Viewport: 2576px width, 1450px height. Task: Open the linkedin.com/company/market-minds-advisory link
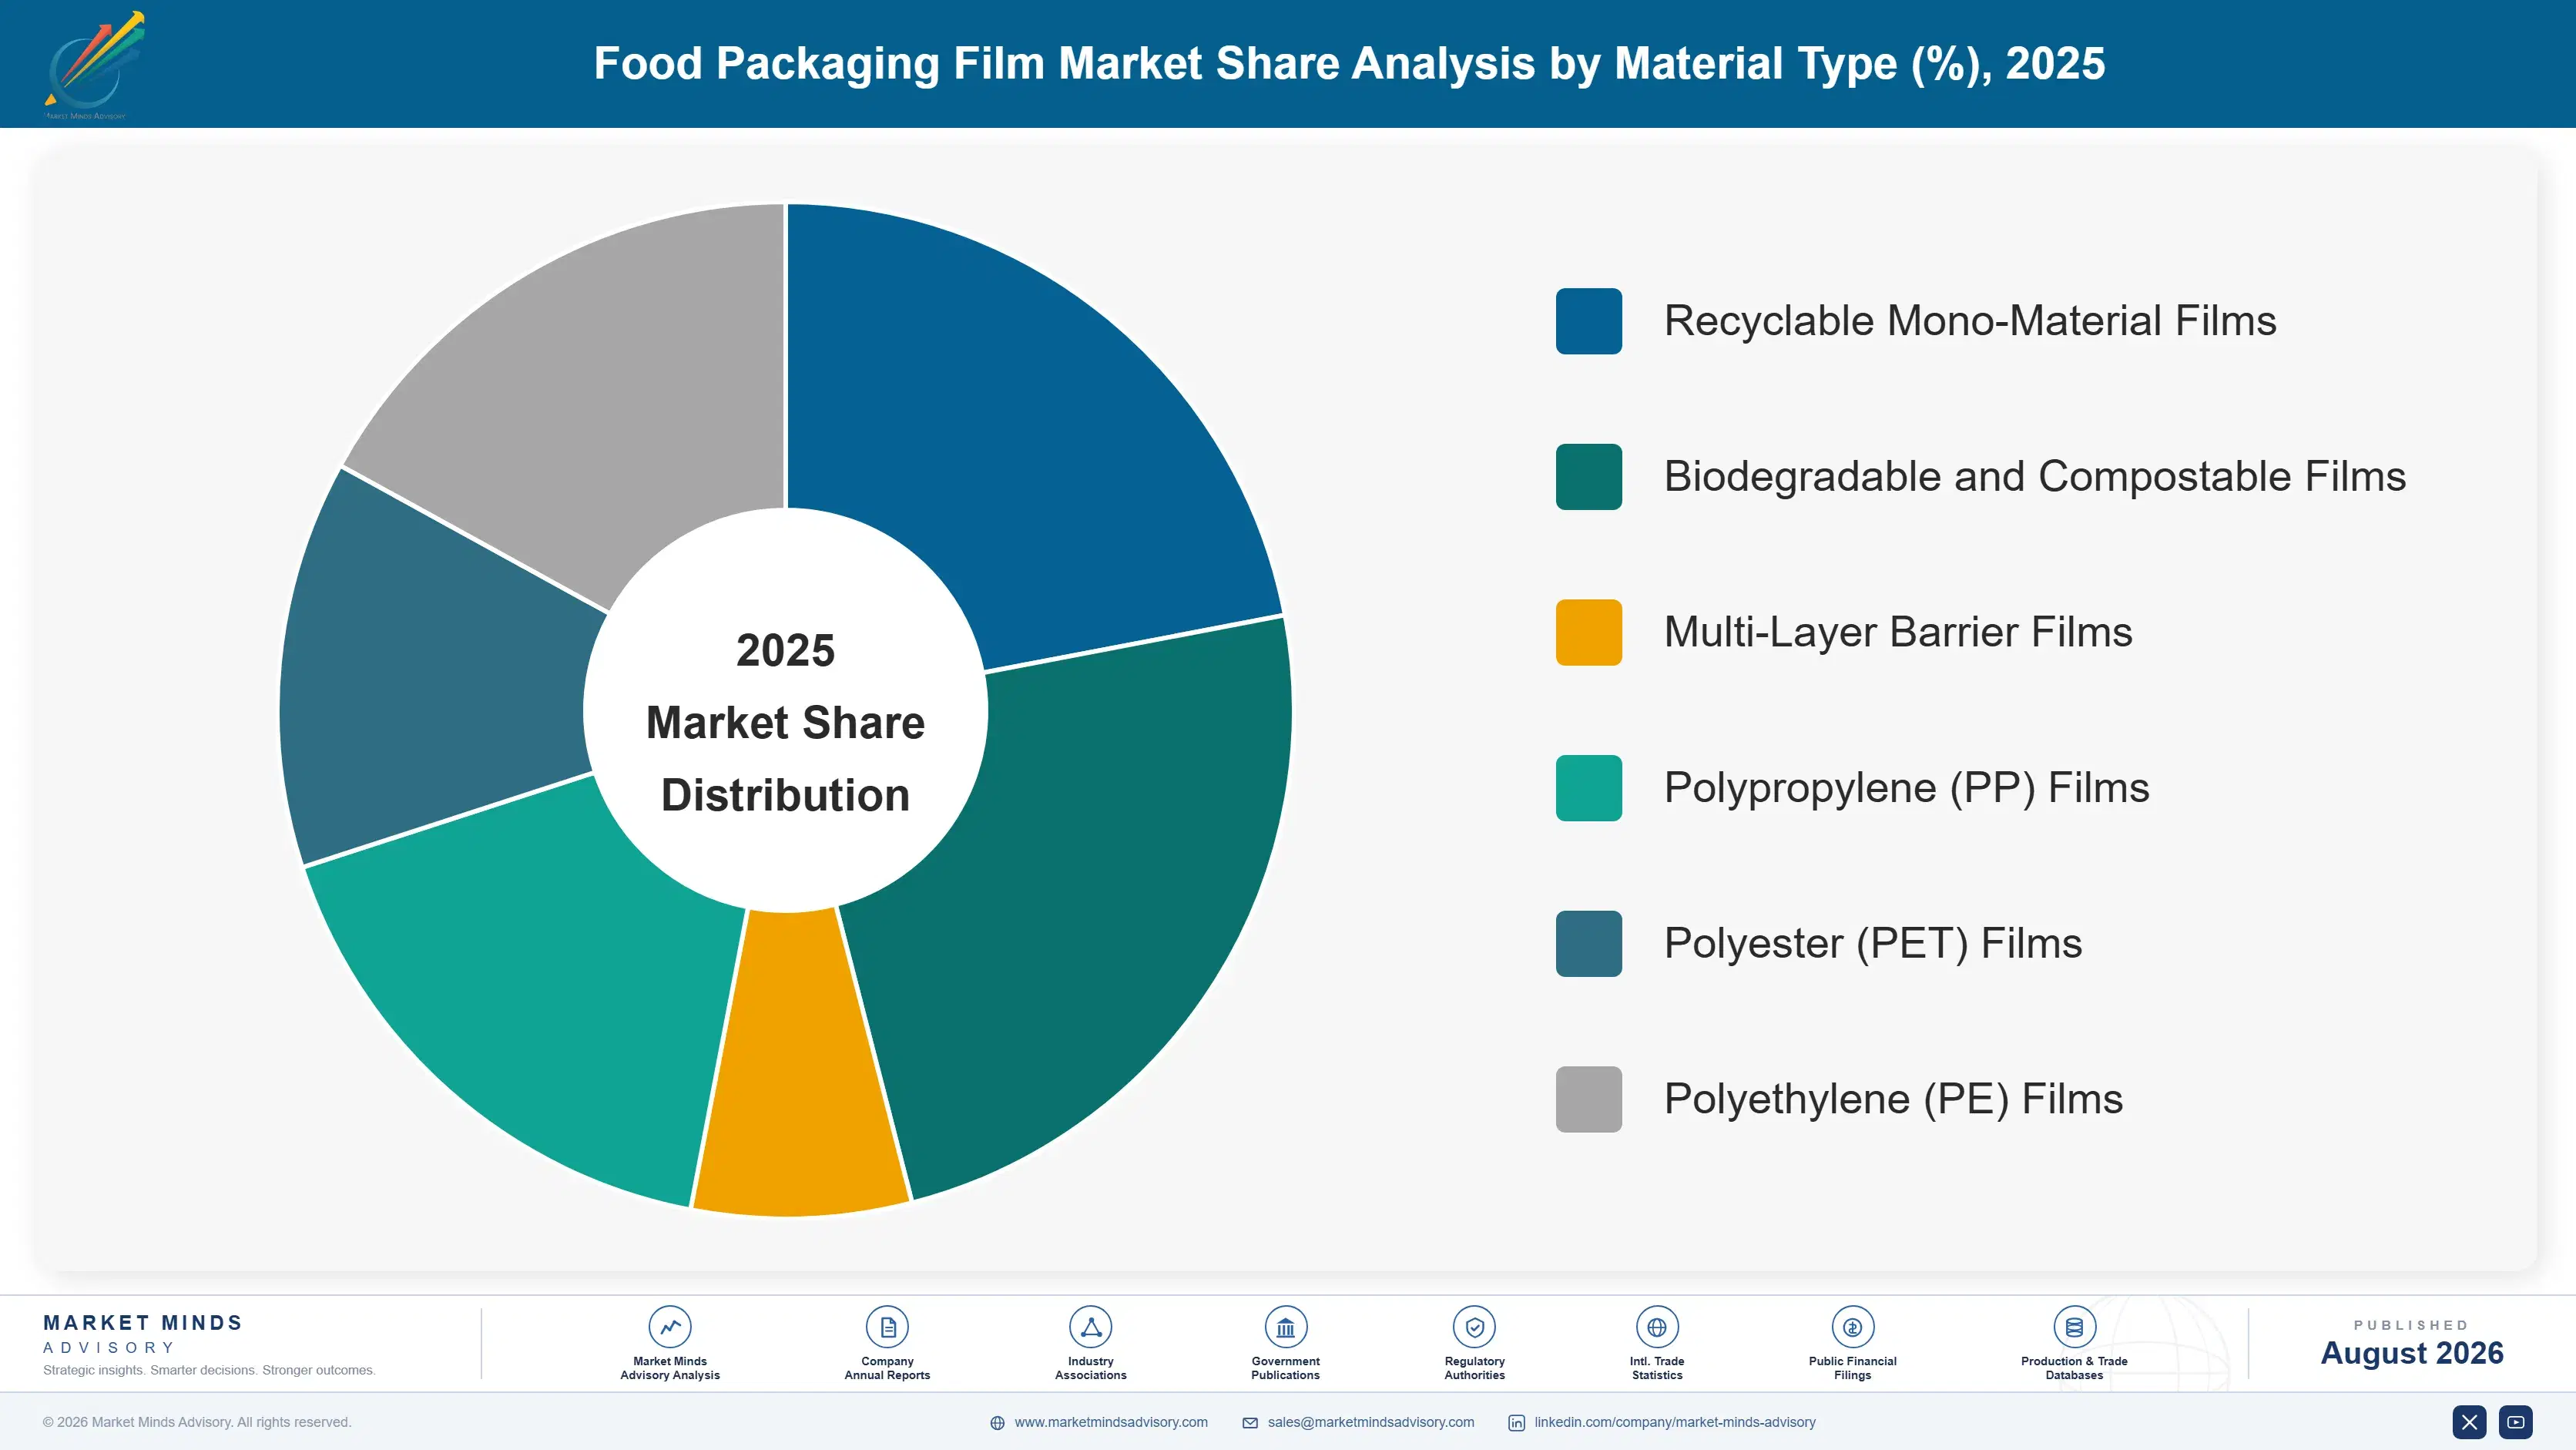(x=1675, y=1422)
